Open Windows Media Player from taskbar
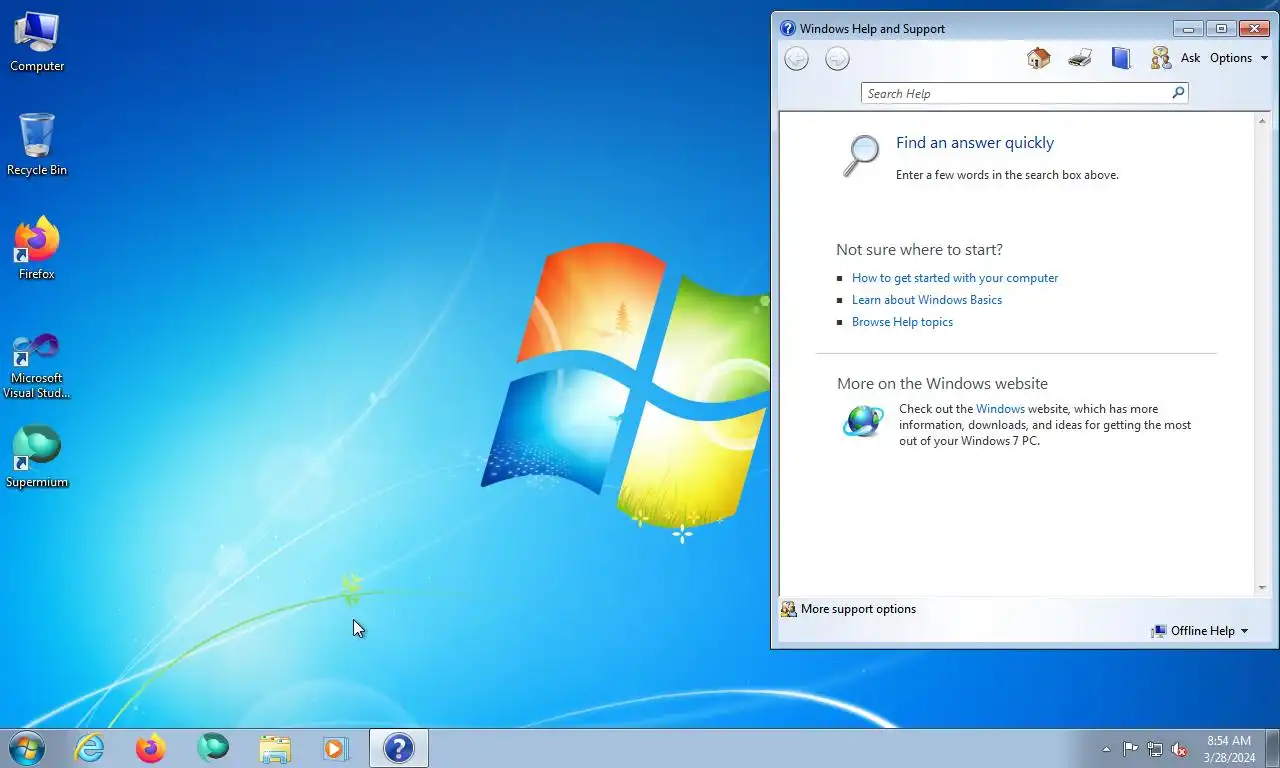 click(335, 748)
